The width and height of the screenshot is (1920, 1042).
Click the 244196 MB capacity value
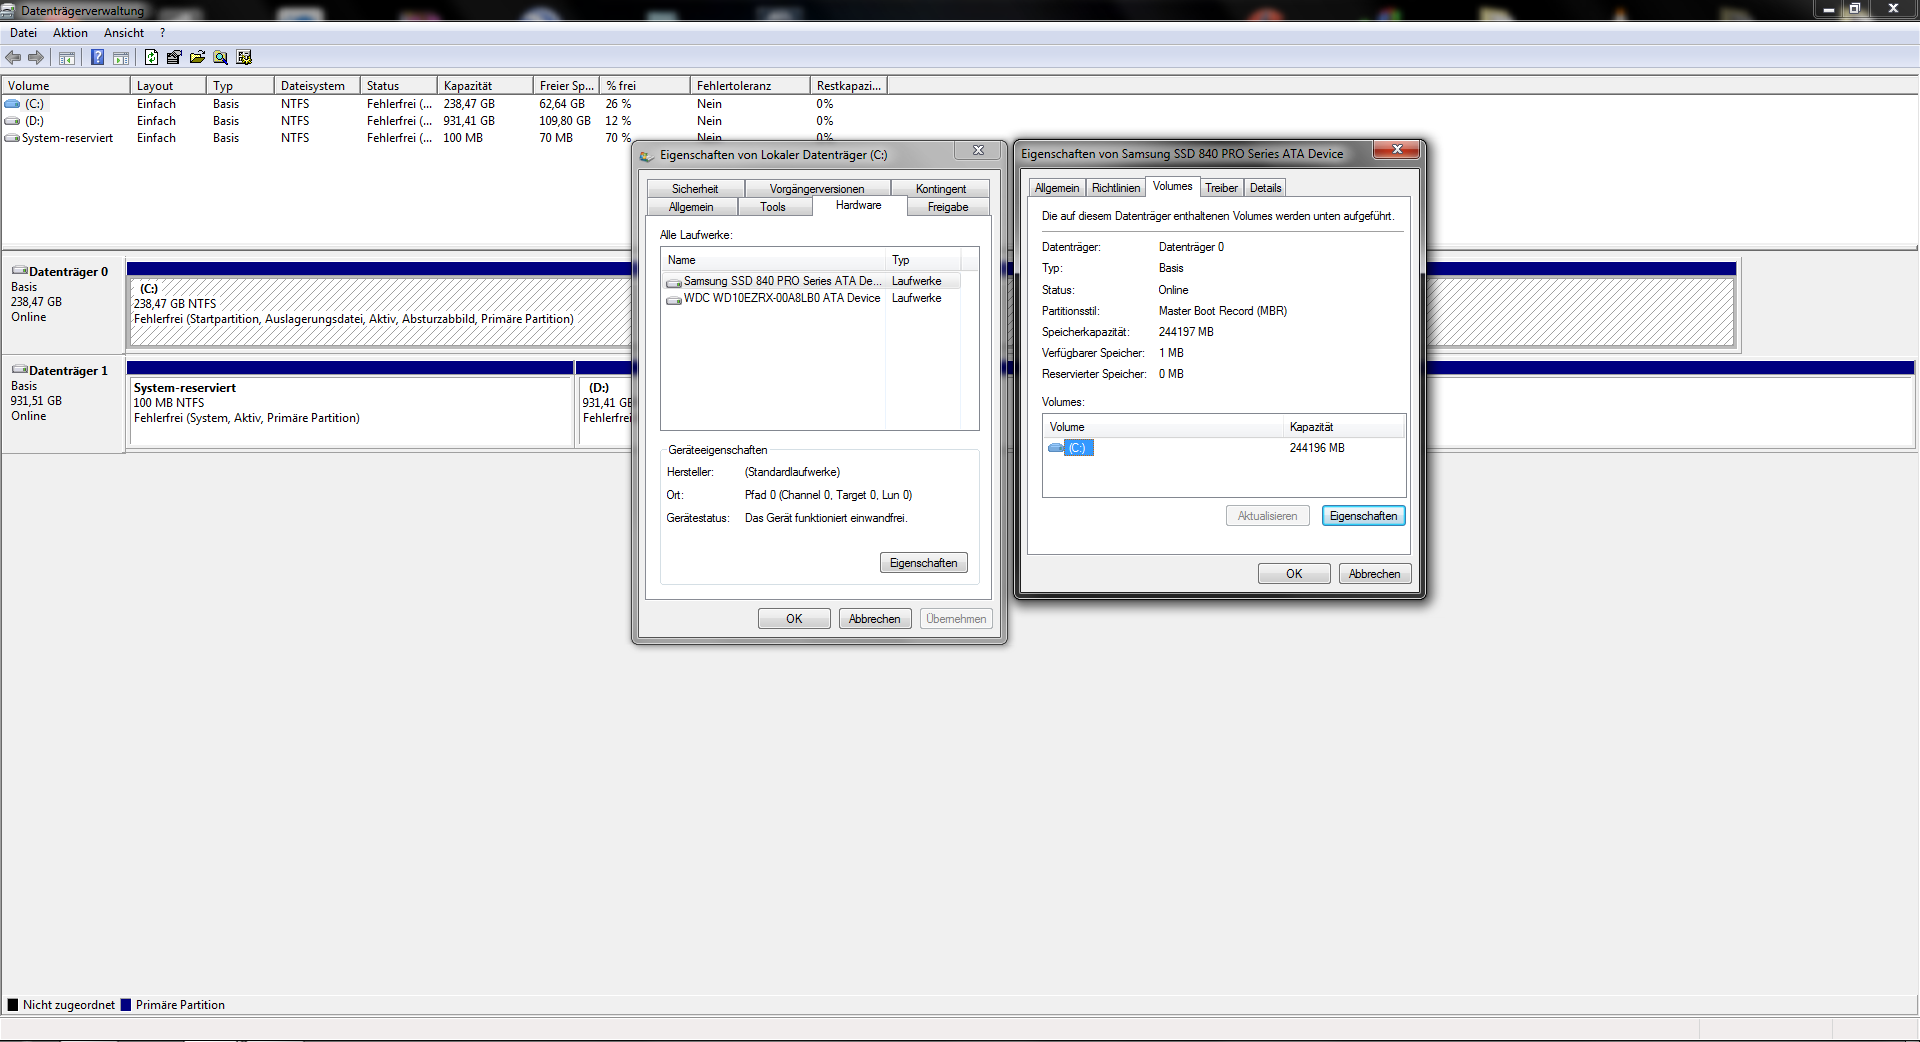(1317, 448)
